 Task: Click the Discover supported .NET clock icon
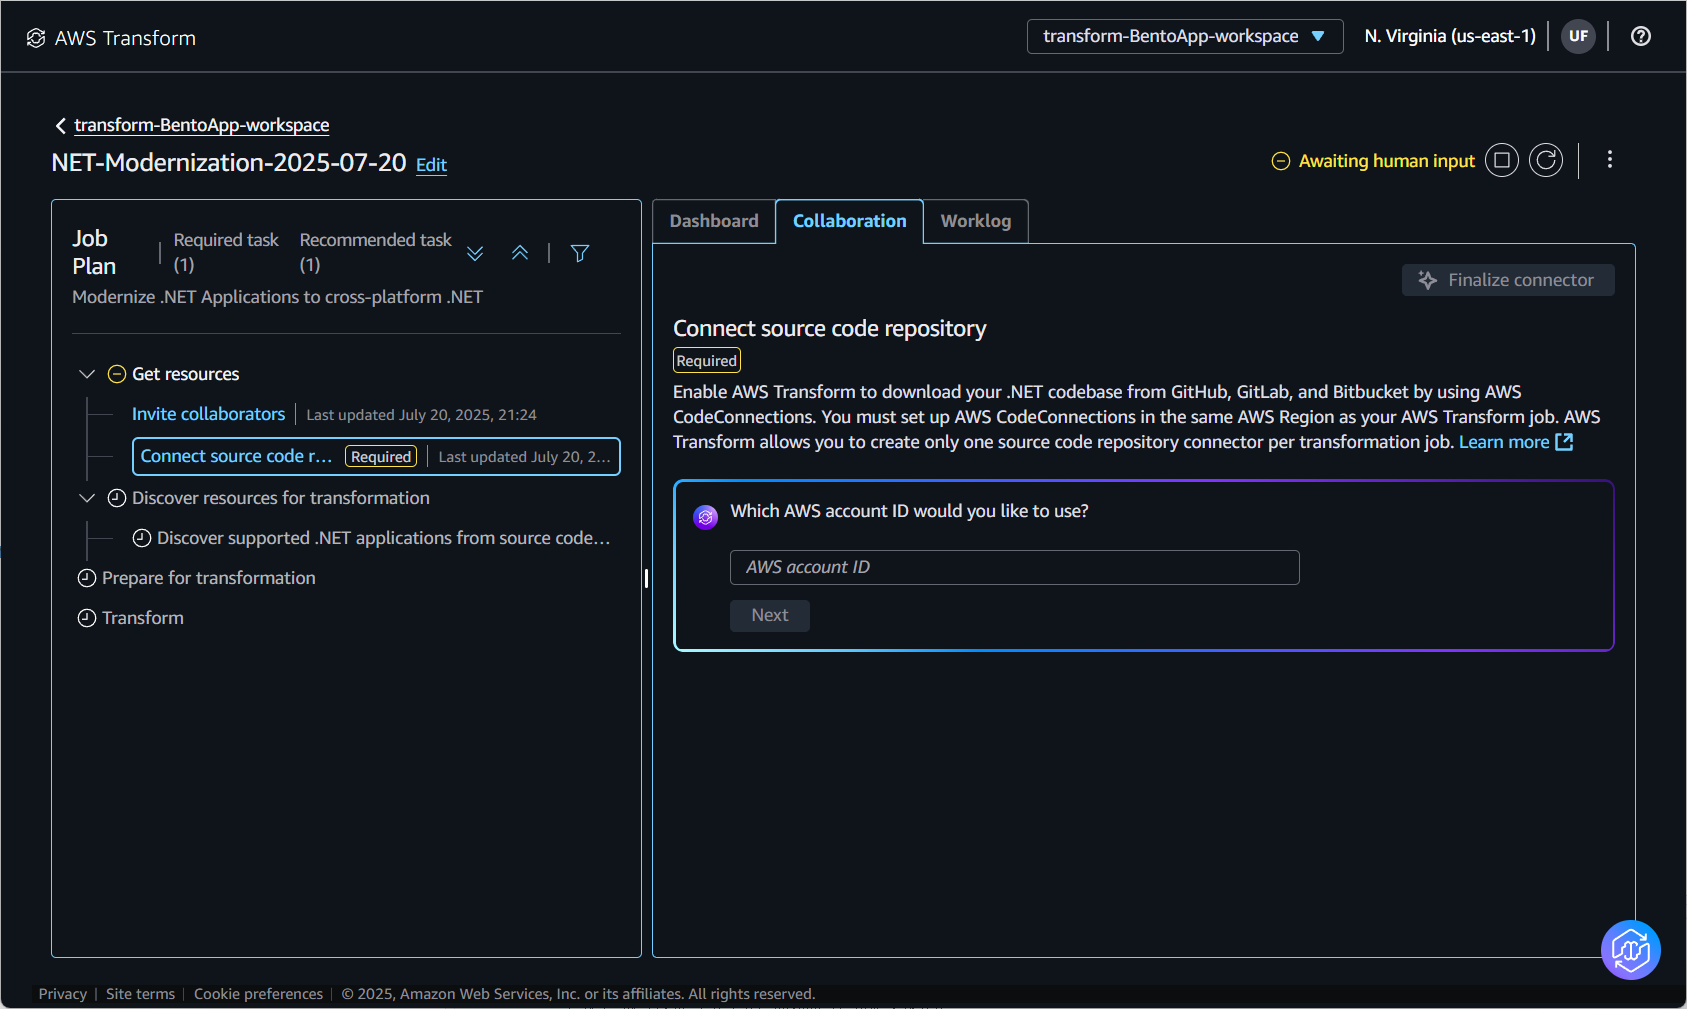(142, 538)
